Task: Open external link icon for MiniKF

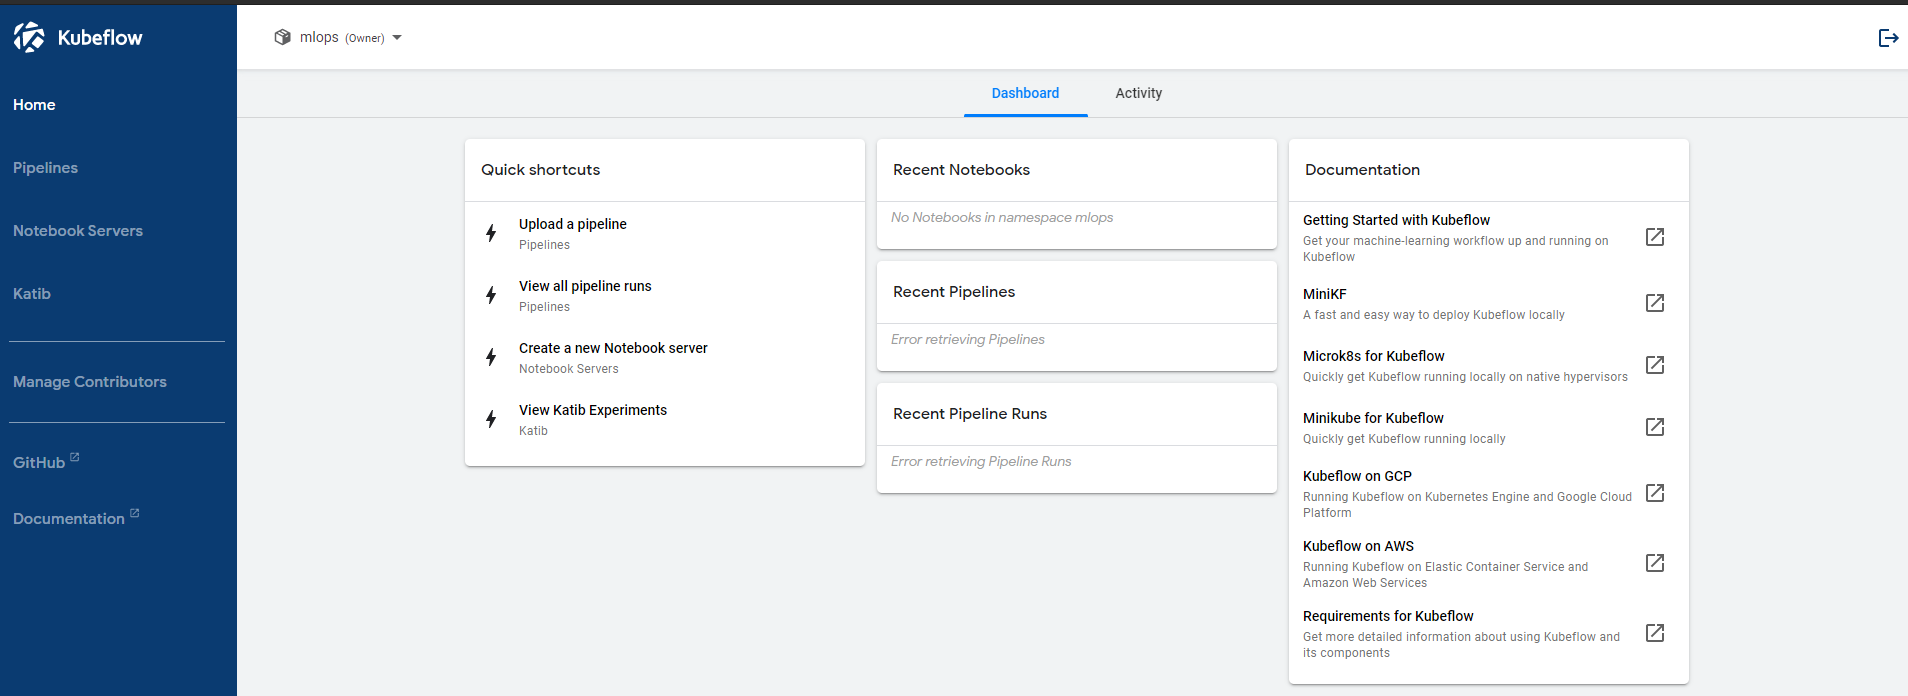Action: click(1655, 303)
